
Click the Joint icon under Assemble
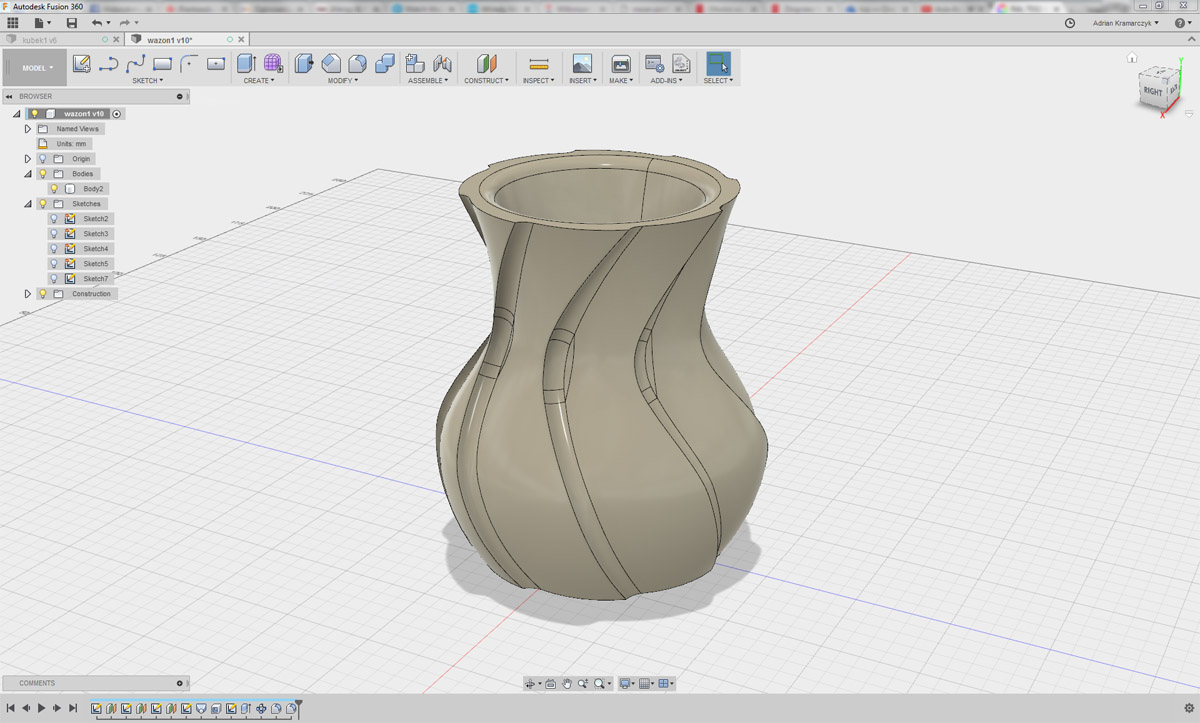[x=442, y=64]
